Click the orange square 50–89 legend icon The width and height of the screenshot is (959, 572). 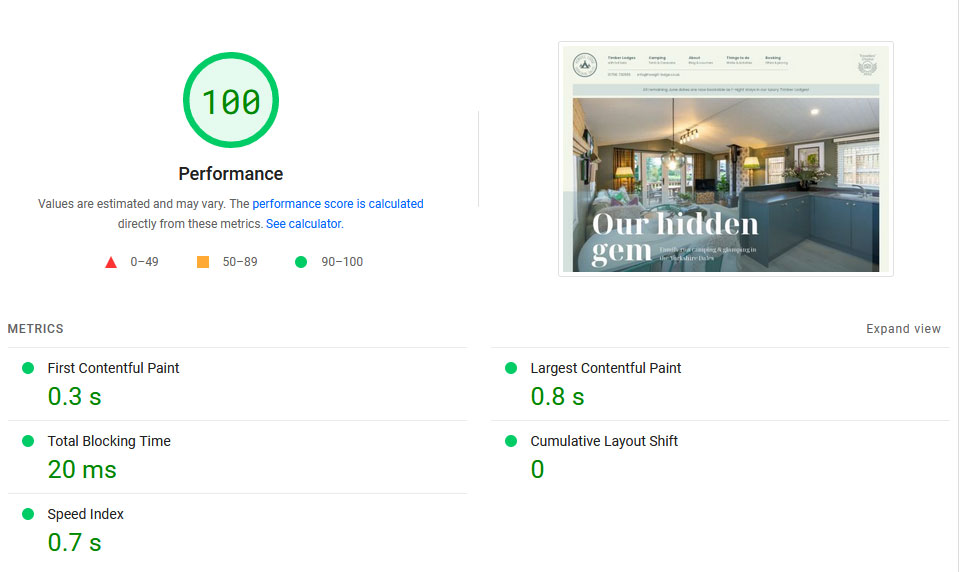pos(203,262)
